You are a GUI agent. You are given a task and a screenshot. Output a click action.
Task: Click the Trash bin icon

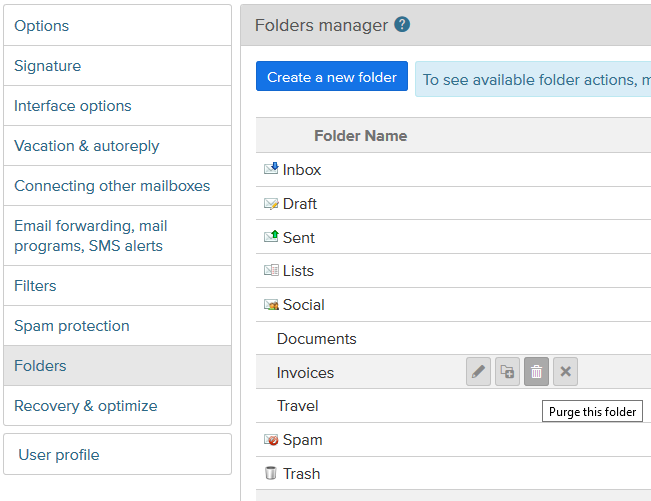point(271,473)
